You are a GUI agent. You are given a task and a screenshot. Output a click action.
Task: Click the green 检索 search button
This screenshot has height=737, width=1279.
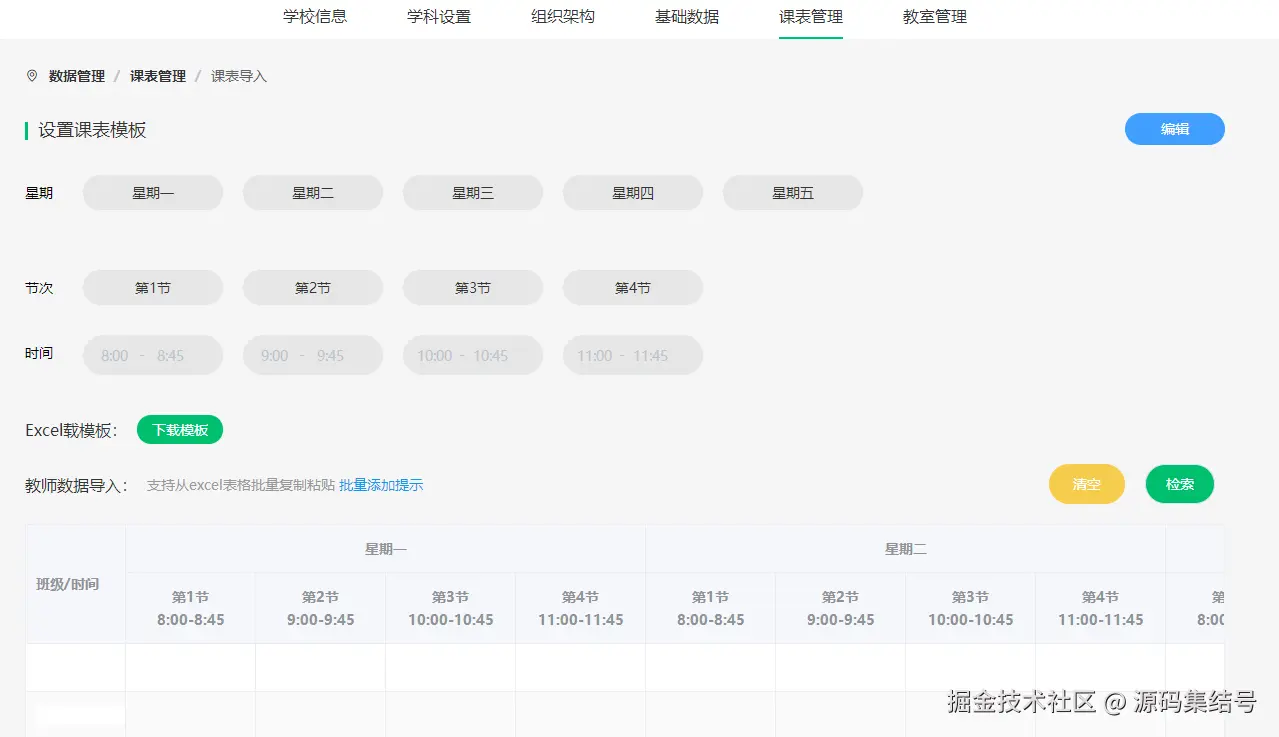pos(1179,483)
